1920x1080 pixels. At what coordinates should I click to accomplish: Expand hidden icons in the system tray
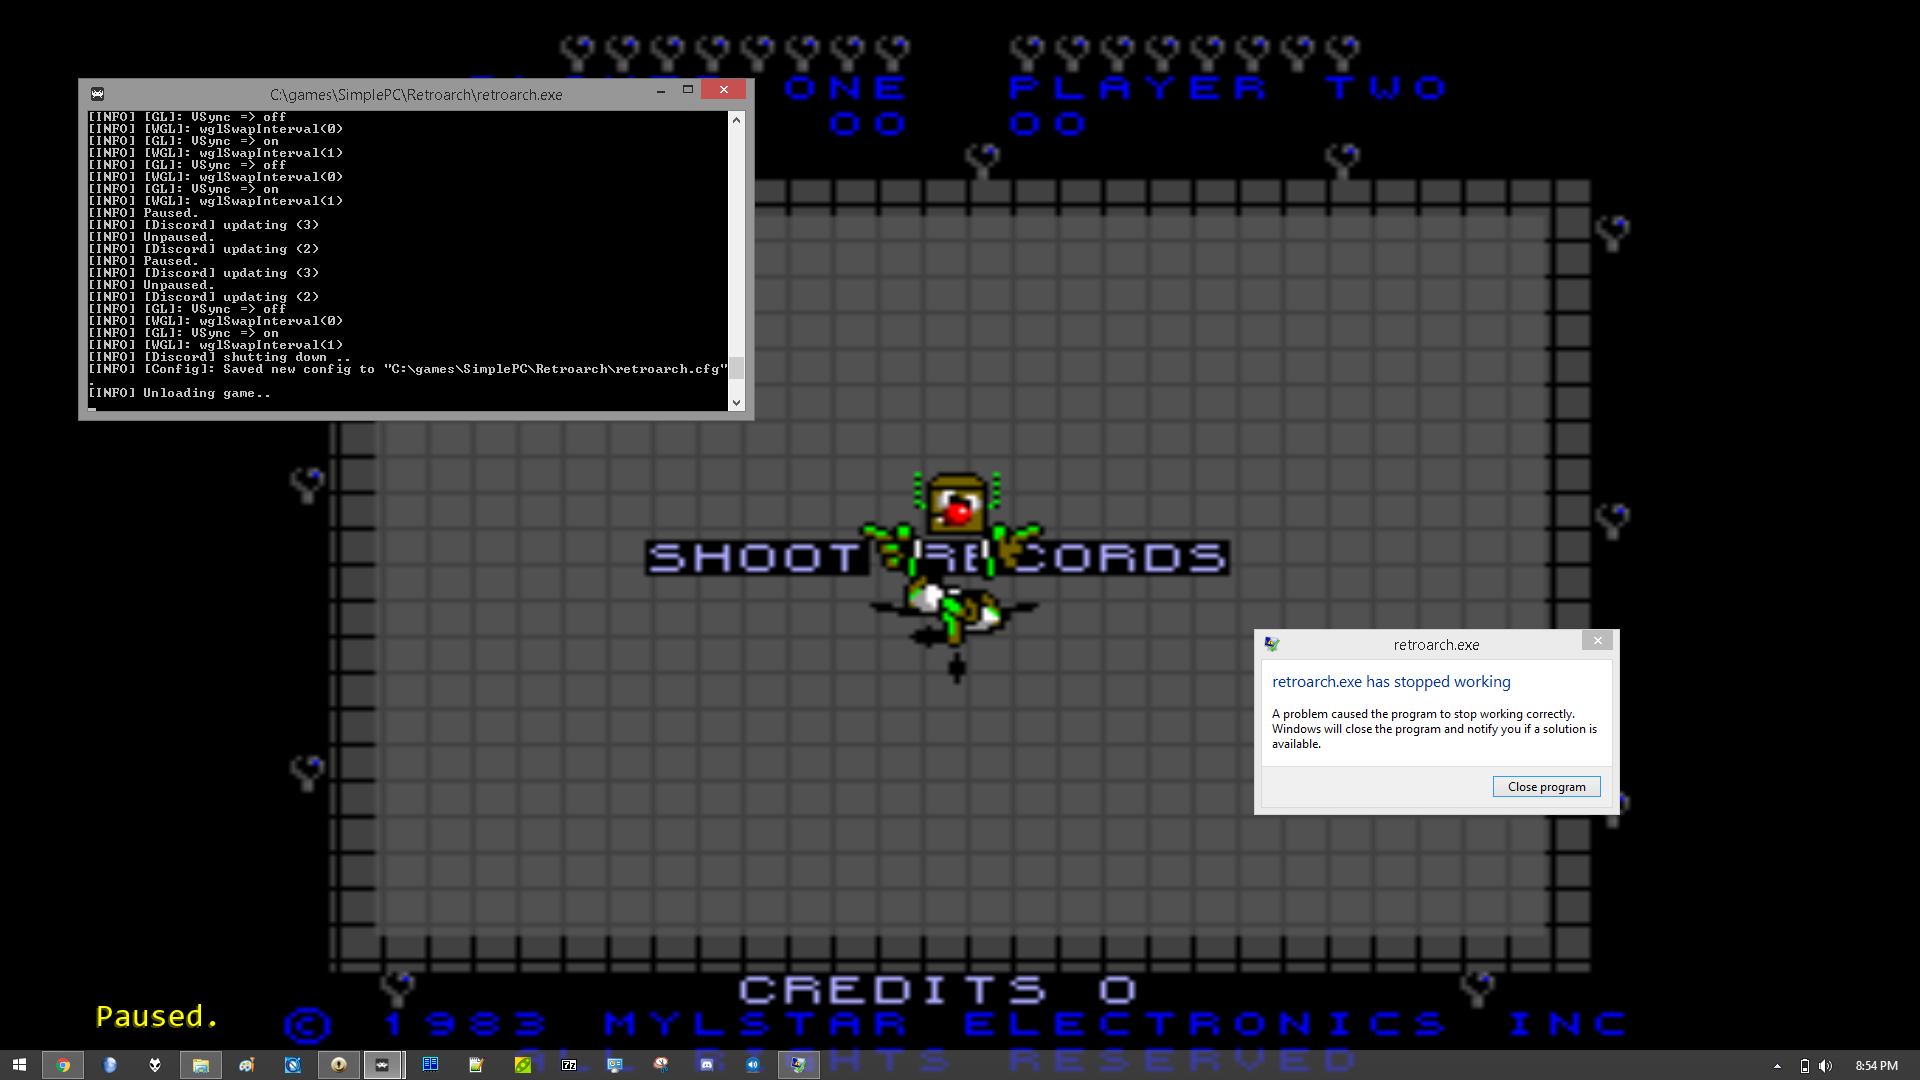tap(1778, 1066)
